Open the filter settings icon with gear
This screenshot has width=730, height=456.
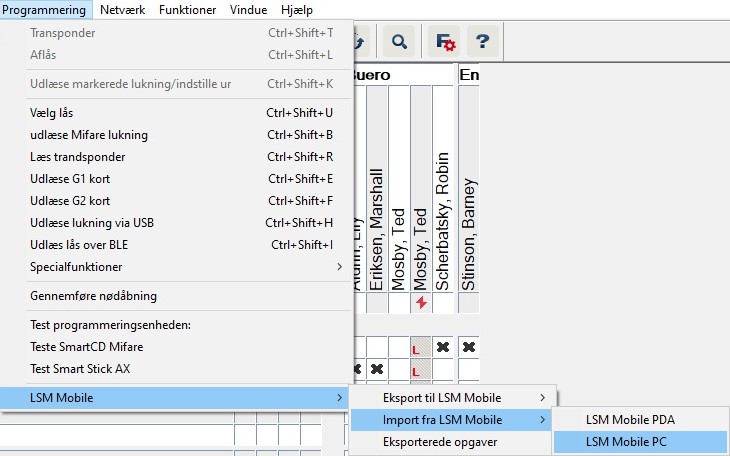pos(444,42)
